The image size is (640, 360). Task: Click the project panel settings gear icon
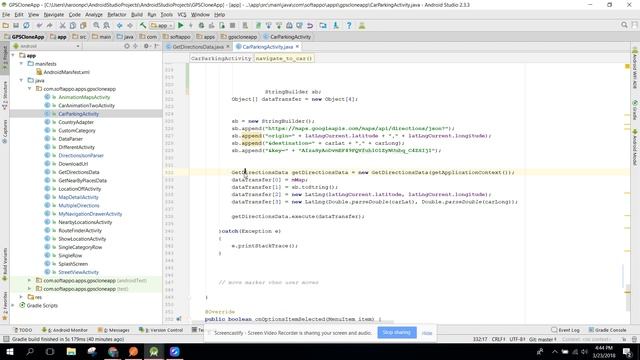[146, 46]
